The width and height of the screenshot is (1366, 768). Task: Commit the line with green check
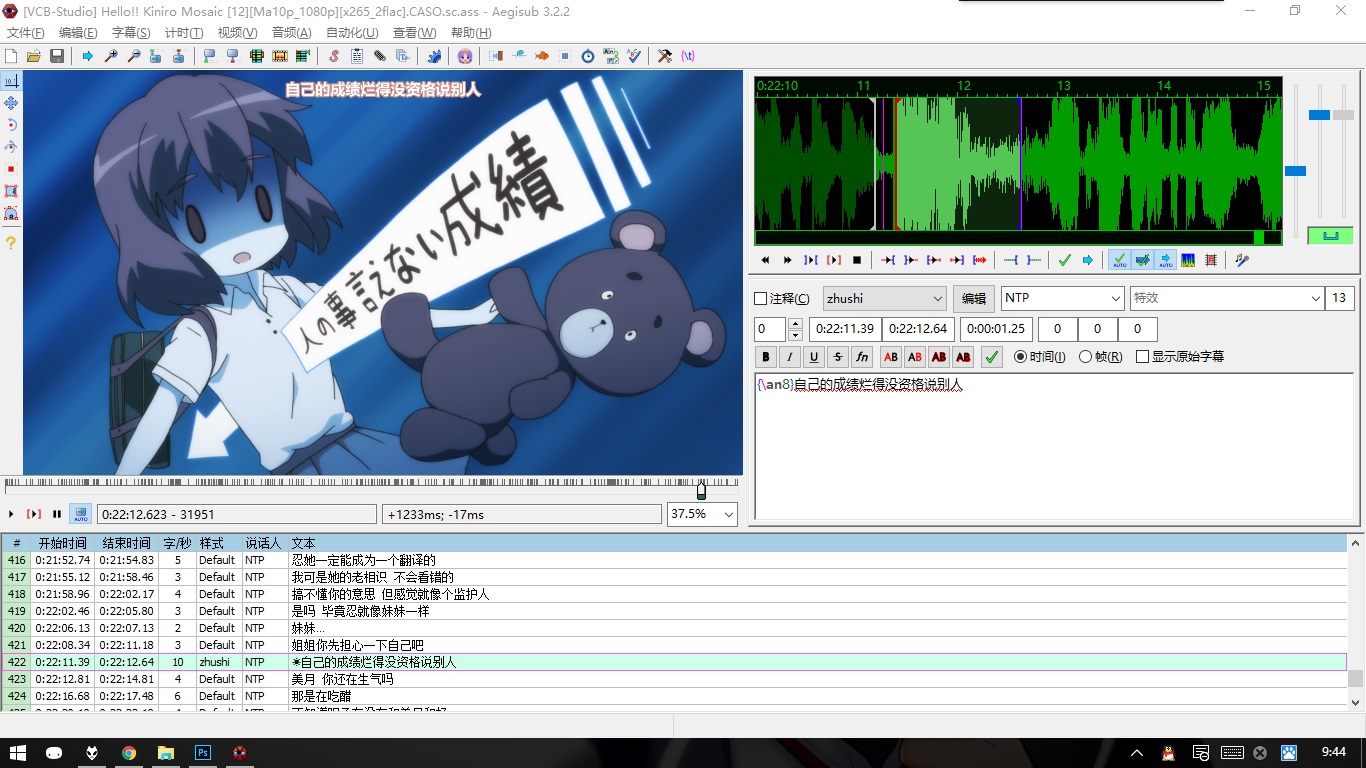click(x=991, y=357)
